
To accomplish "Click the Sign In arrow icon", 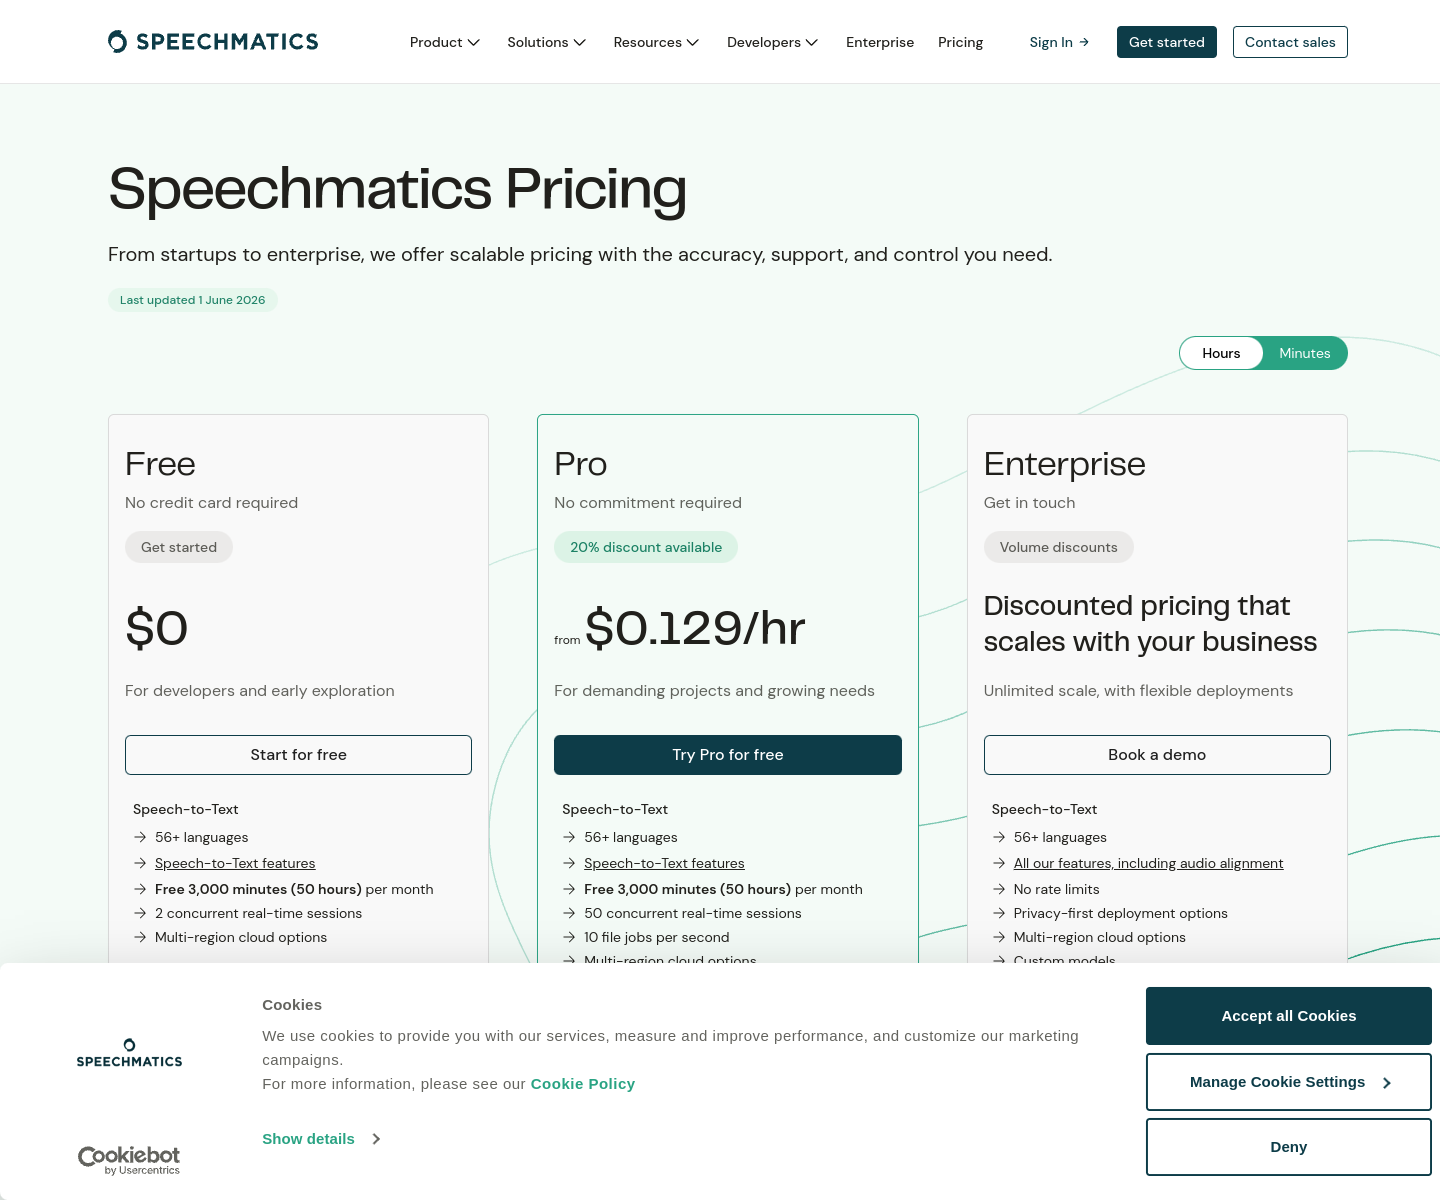I will pyautogui.click(x=1084, y=42).
